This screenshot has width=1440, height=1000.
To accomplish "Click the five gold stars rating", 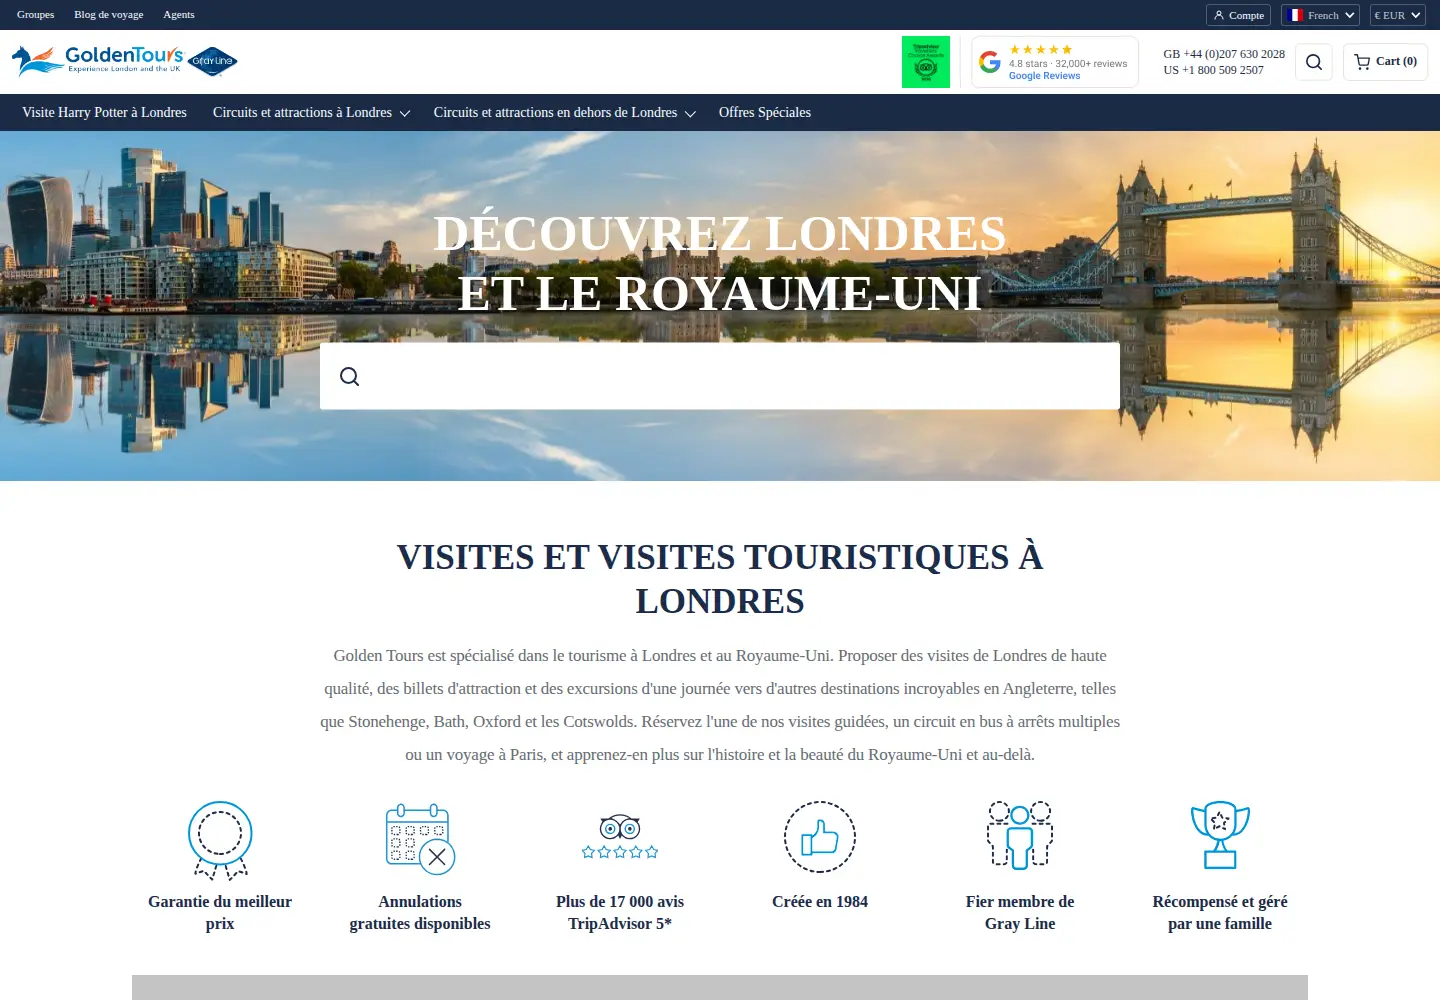I will point(1041,49).
